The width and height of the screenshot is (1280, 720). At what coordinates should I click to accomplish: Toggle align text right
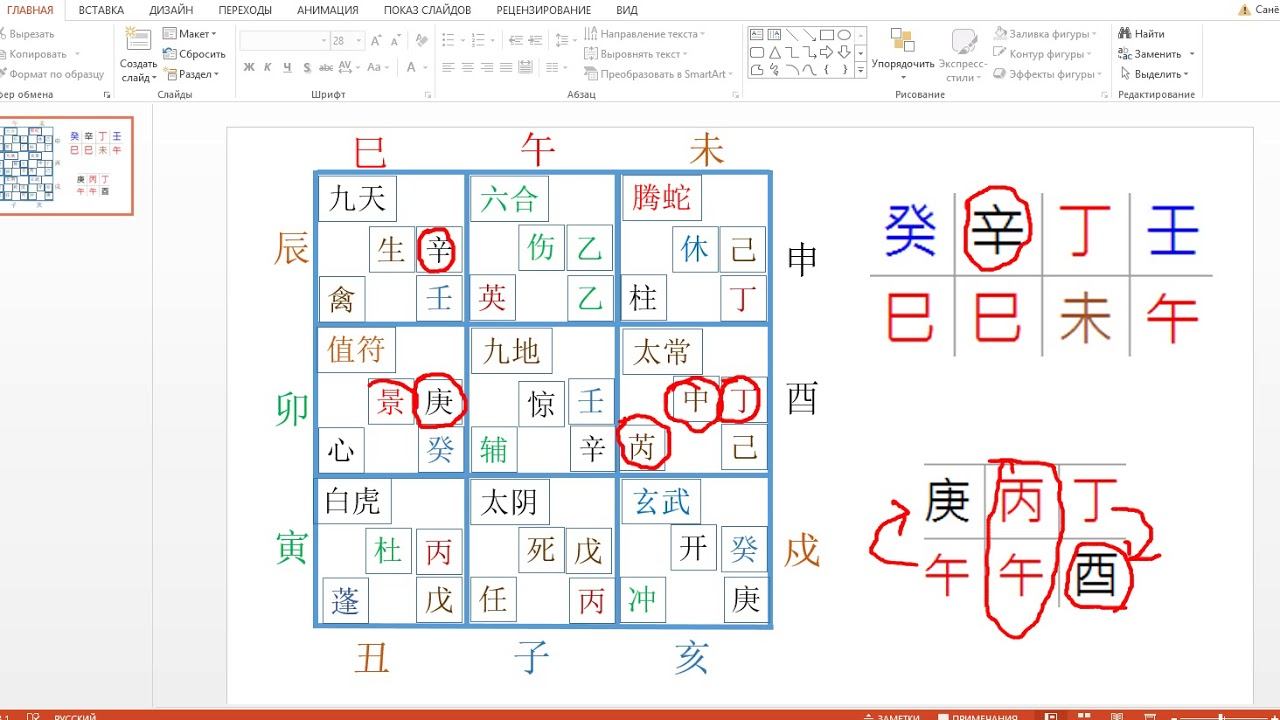click(x=487, y=67)
